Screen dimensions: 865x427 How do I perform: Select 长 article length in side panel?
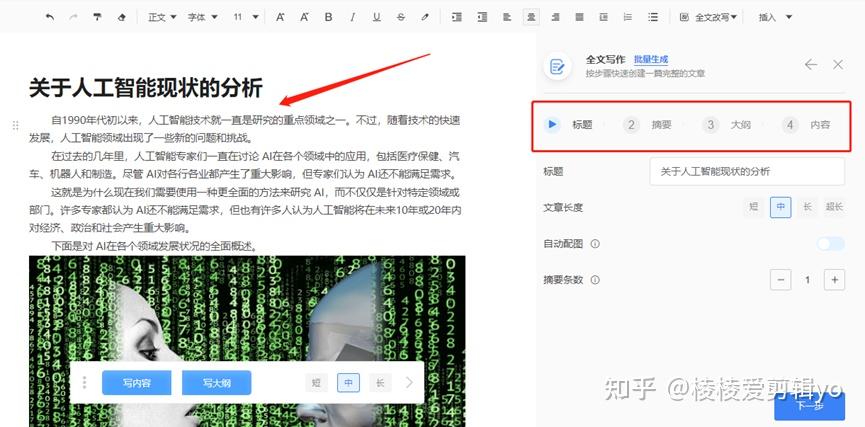[x=808, y=207]
